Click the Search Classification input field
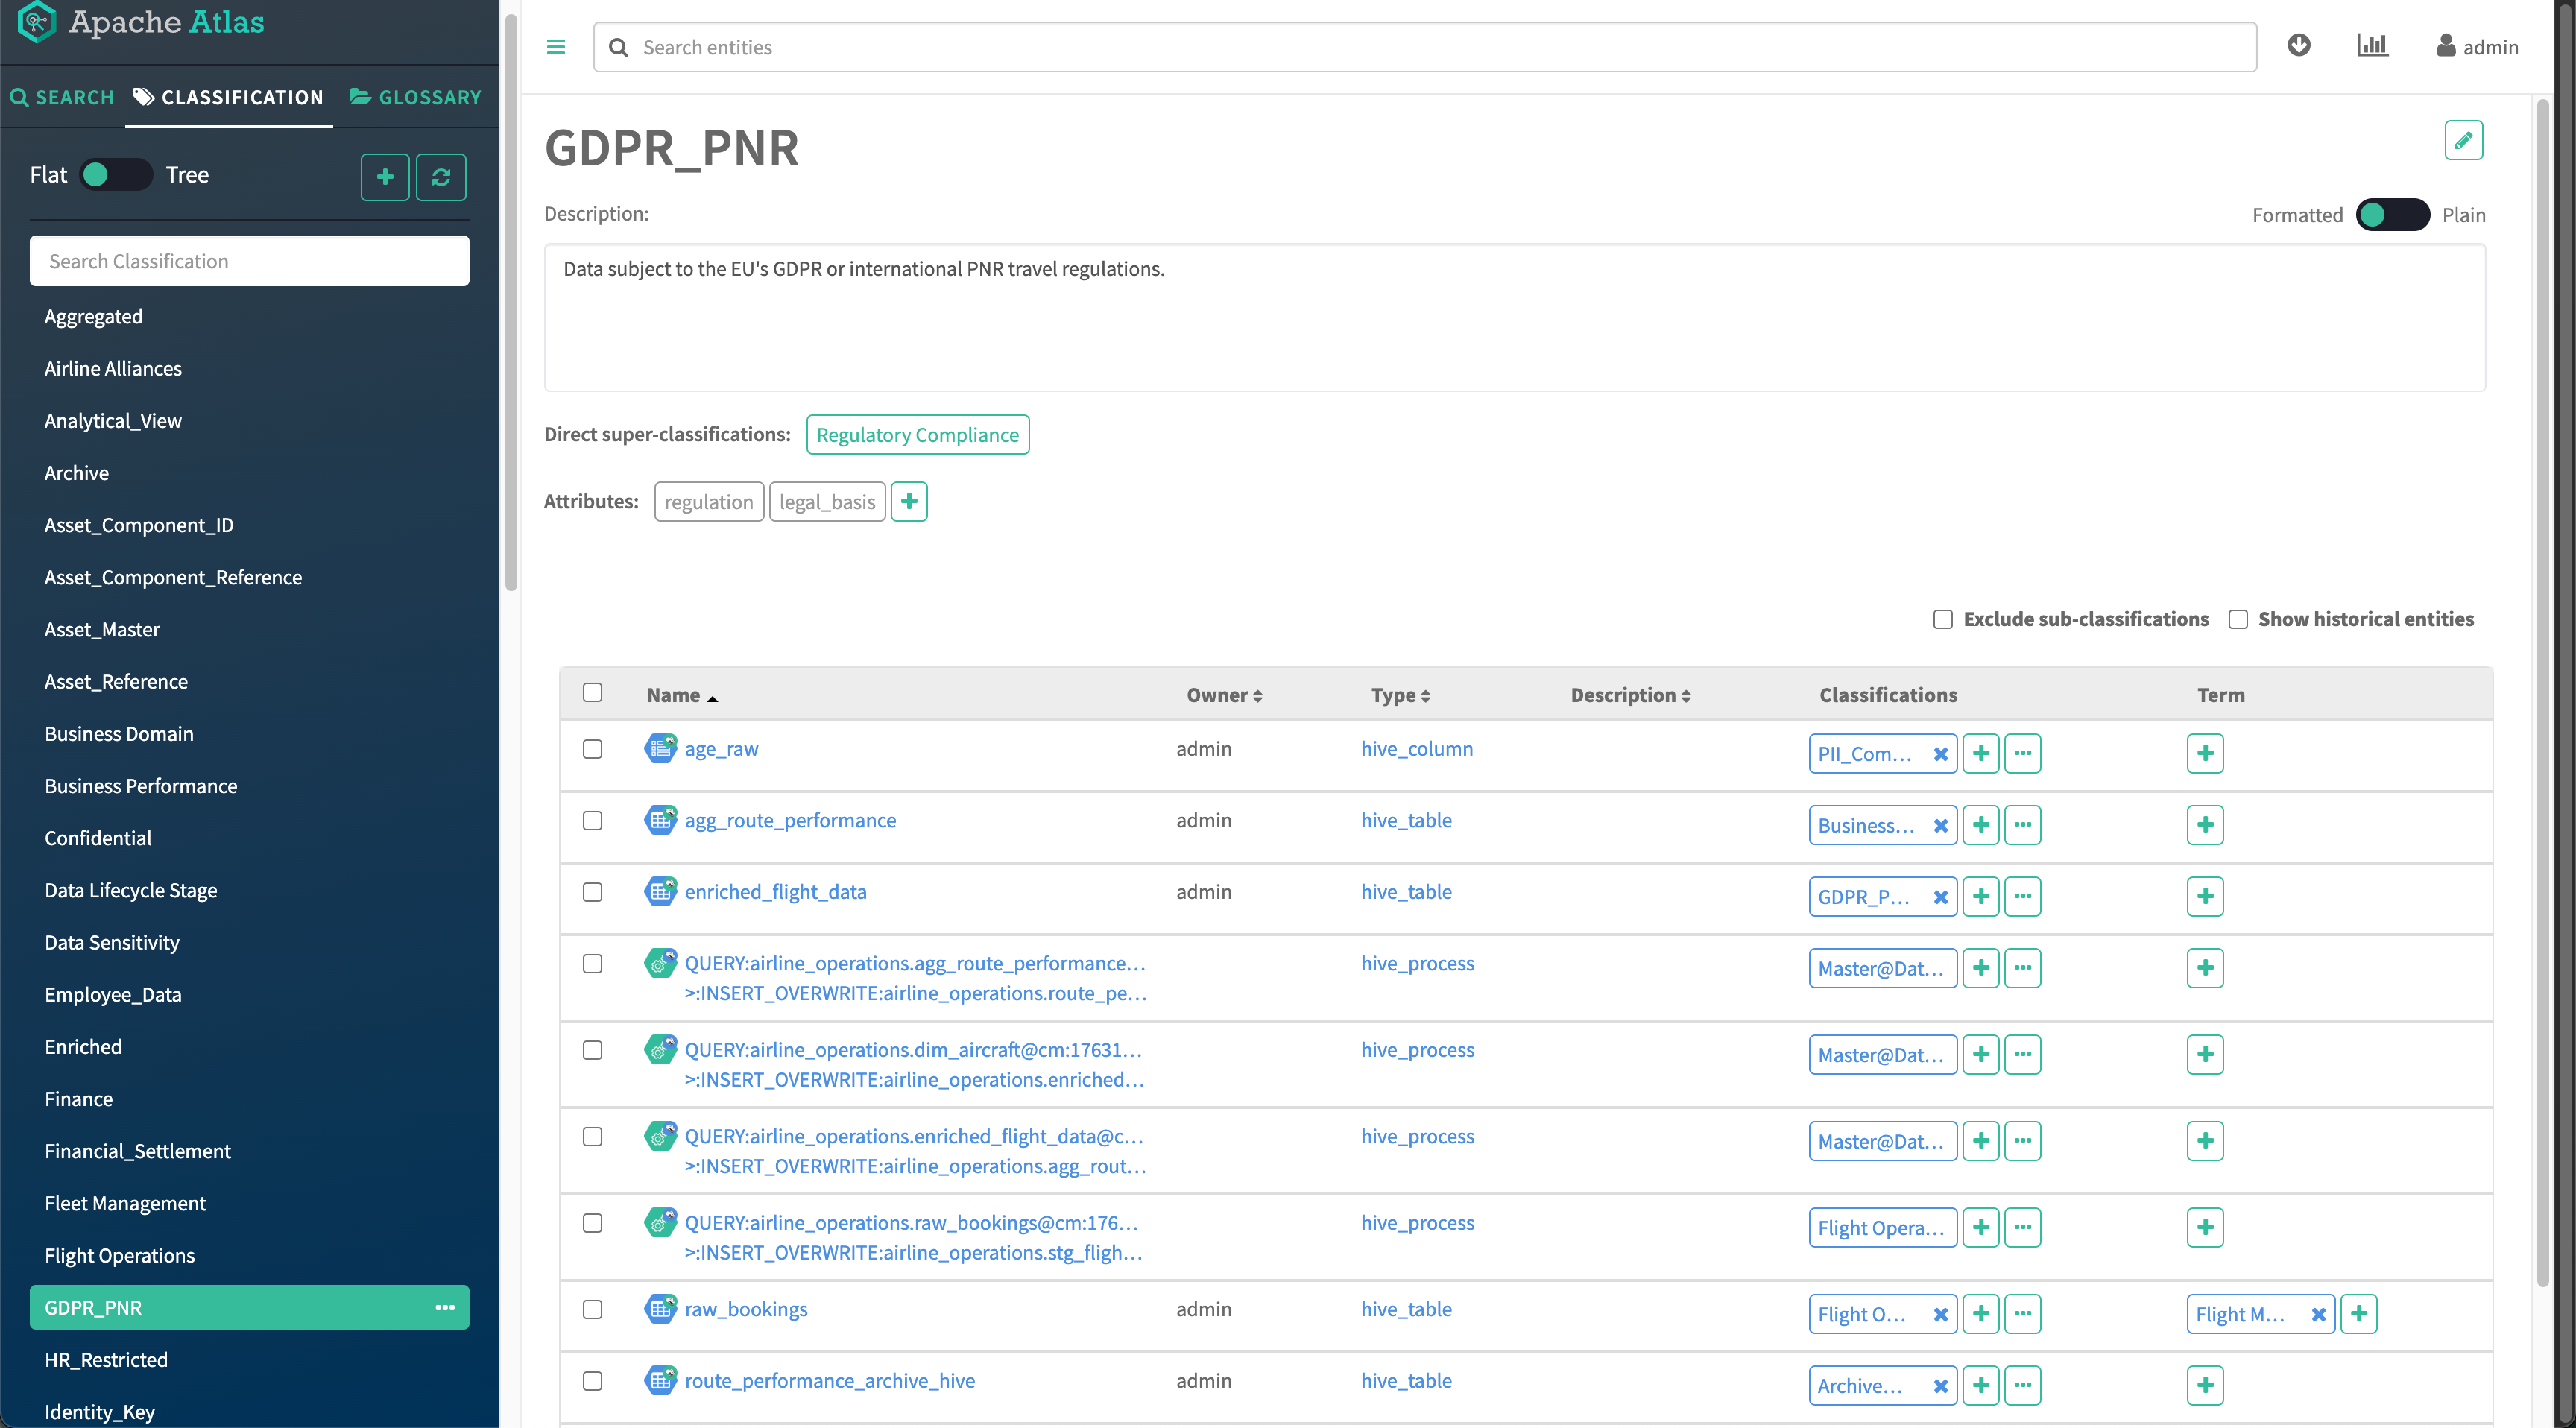Image resolution: width=2576 pixels, height=1428 pixels. [249, 261]
